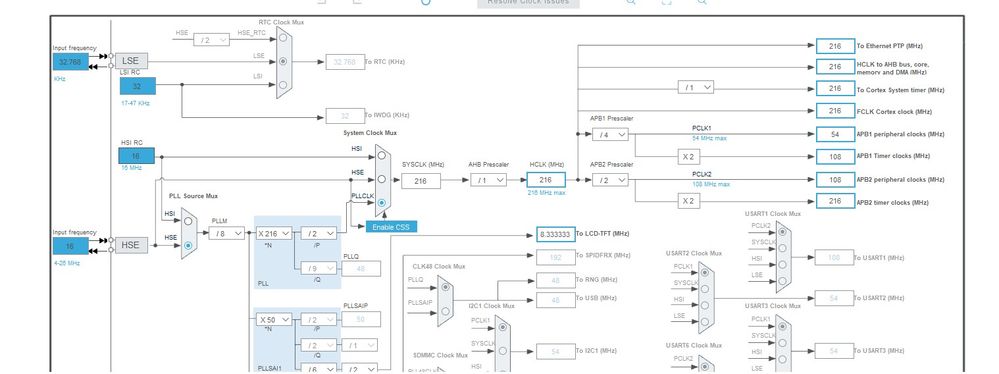The height and width of the screenshot is (374, 999).
Task: Open the X 216 PLL multiplier dropdown
Action: (x=274, y=233)
